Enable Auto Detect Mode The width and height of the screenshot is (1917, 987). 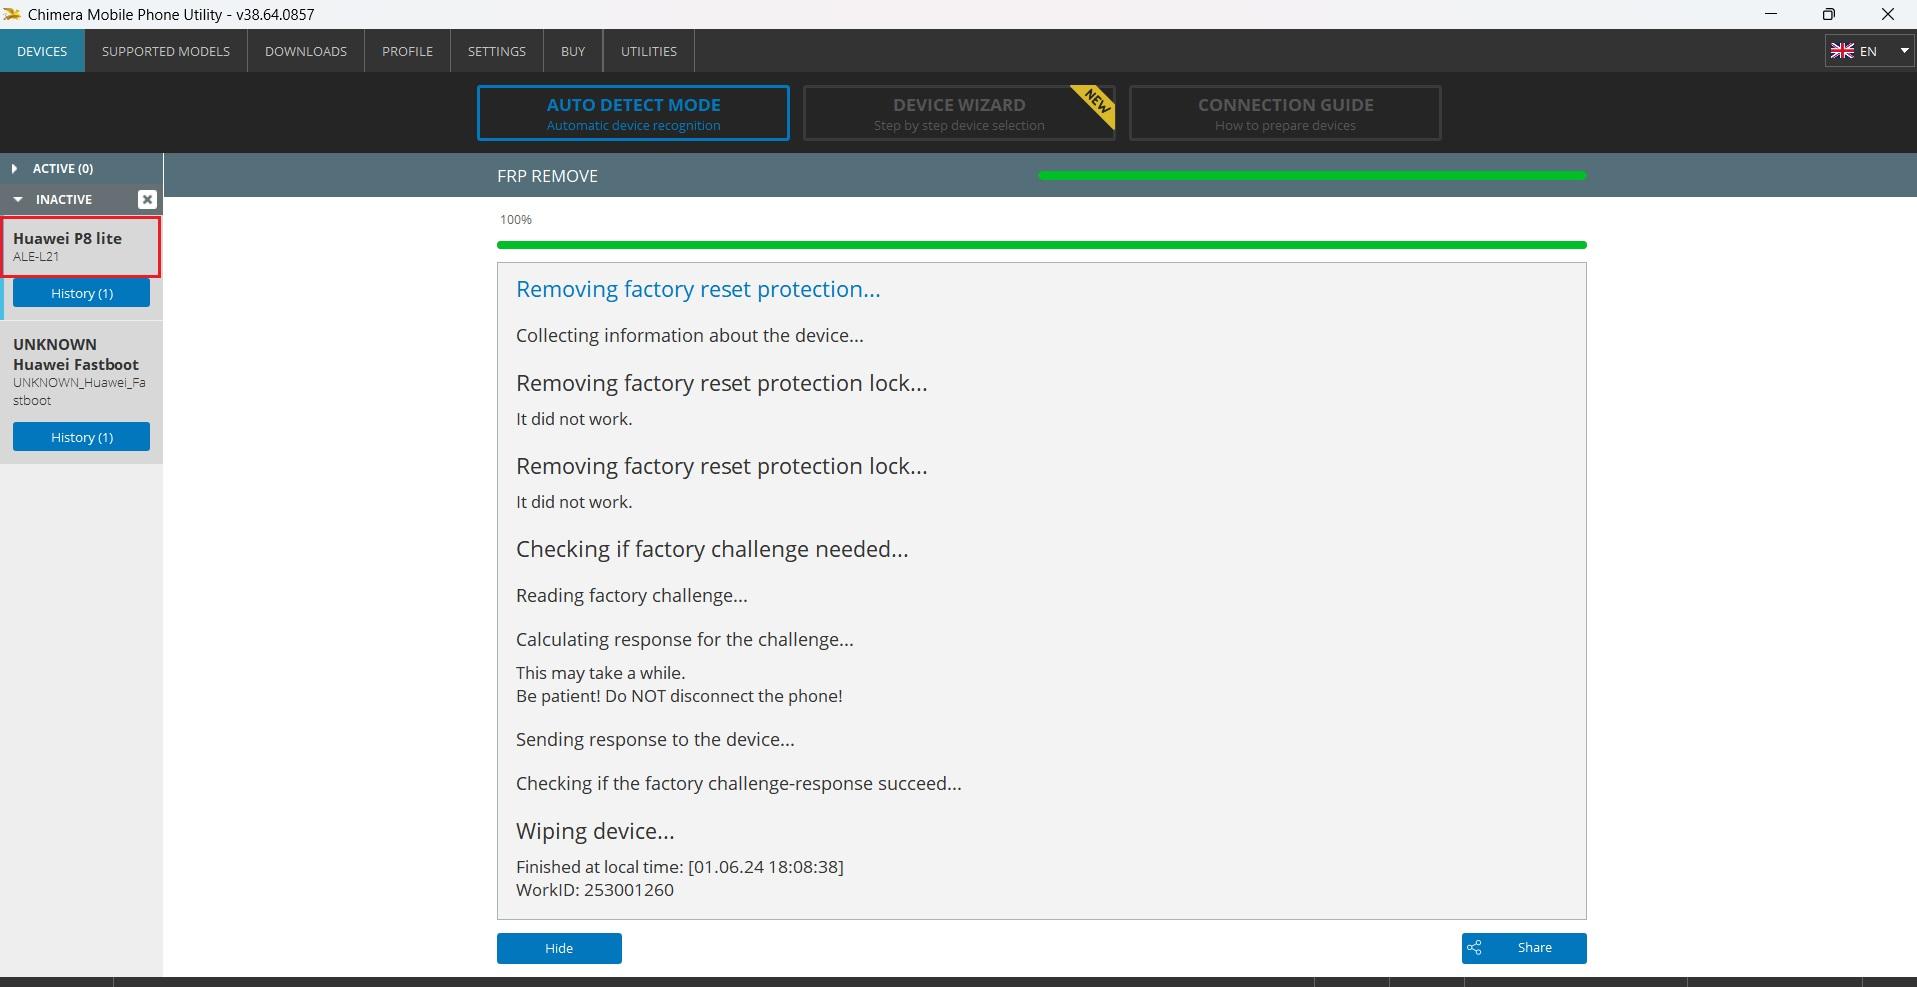point(633,113)
